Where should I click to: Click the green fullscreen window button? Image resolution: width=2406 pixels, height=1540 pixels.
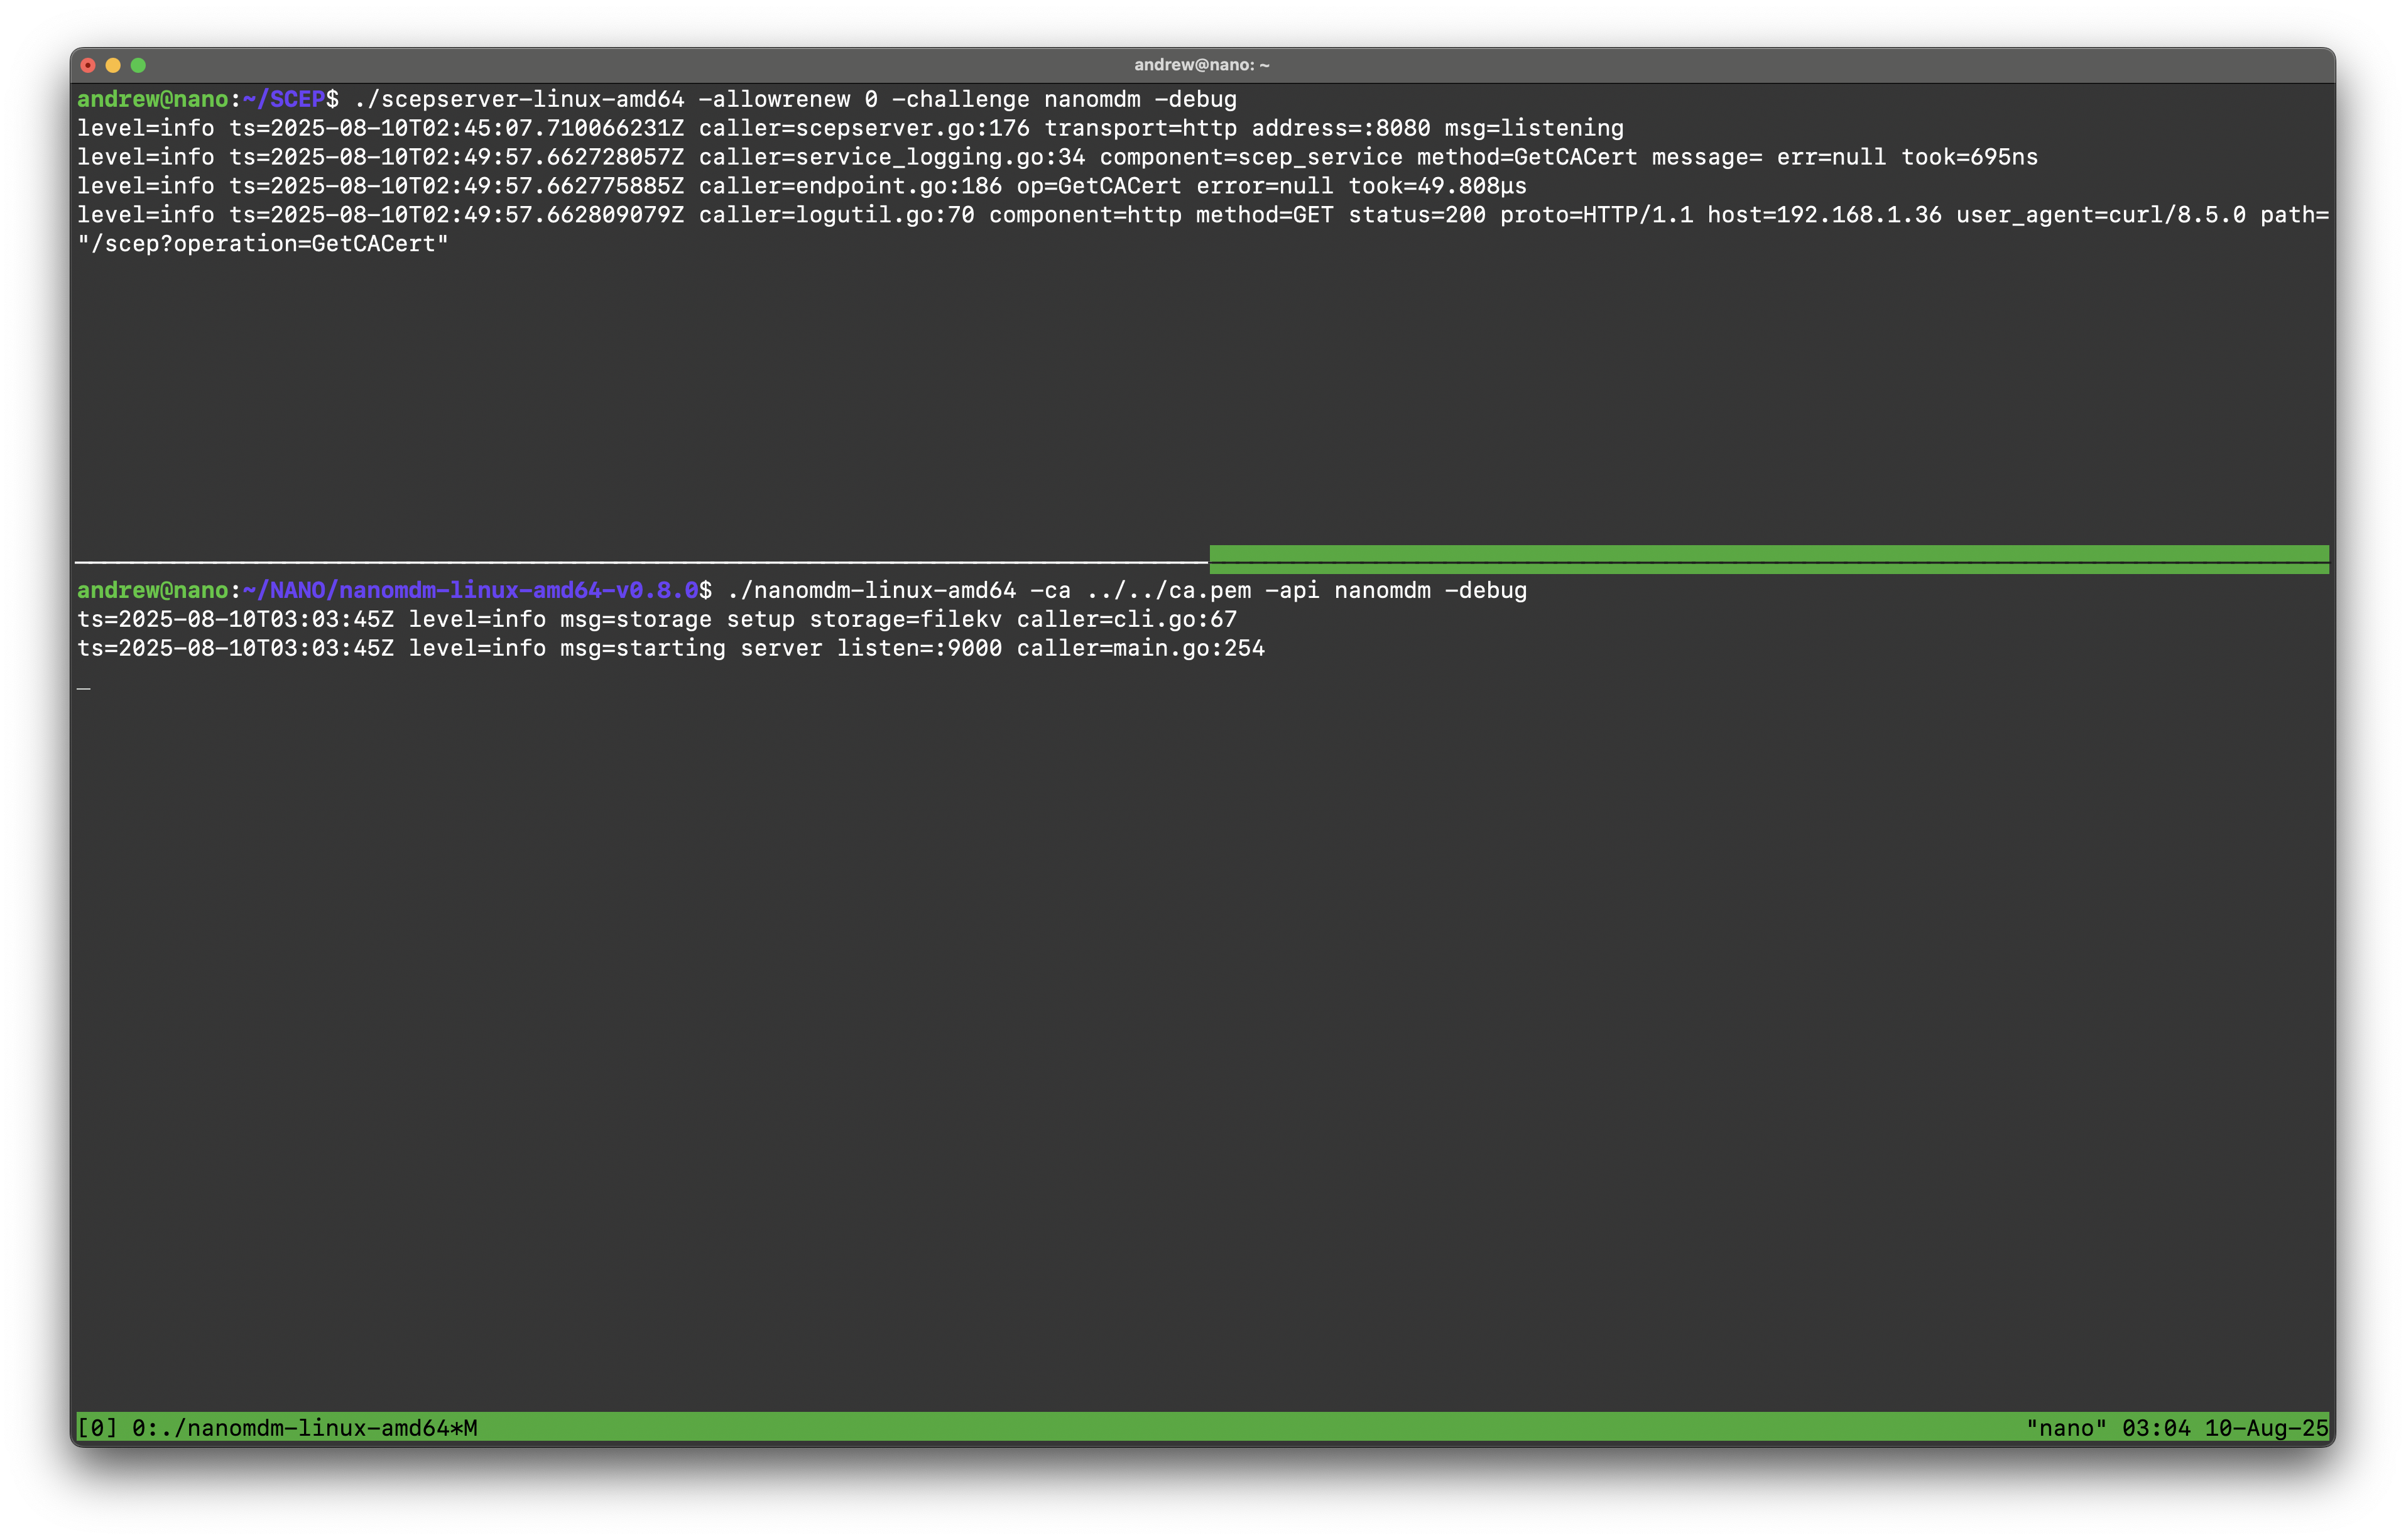(138, 65)
